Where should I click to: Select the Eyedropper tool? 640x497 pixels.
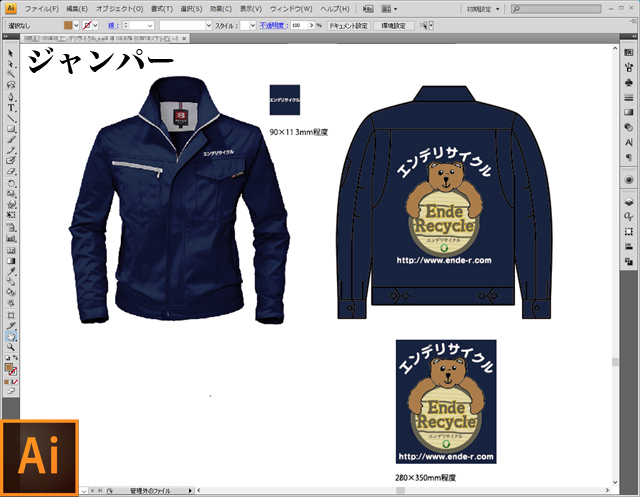pyautogui.click(x=11, y=271)
